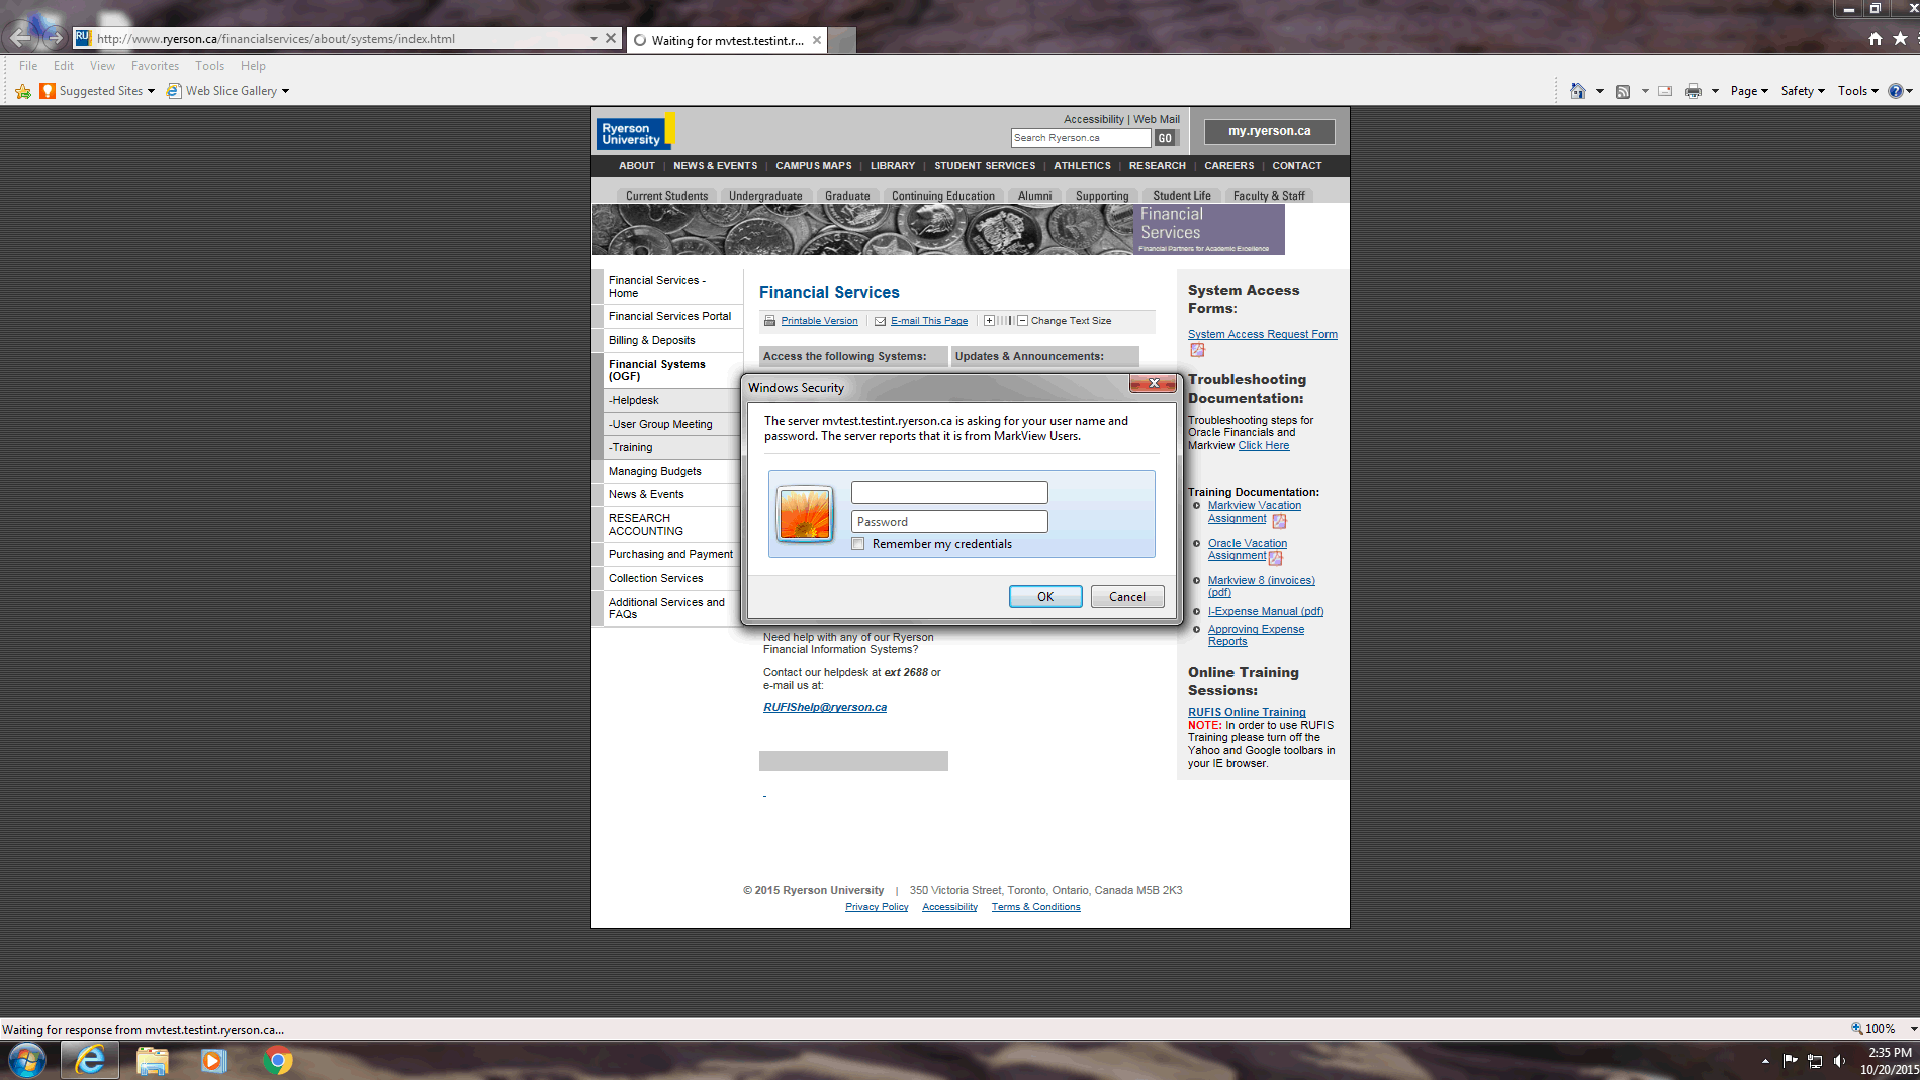Click the Password input field
The height and width of the screenshot is (1080, 1920).
click(948, 522)
